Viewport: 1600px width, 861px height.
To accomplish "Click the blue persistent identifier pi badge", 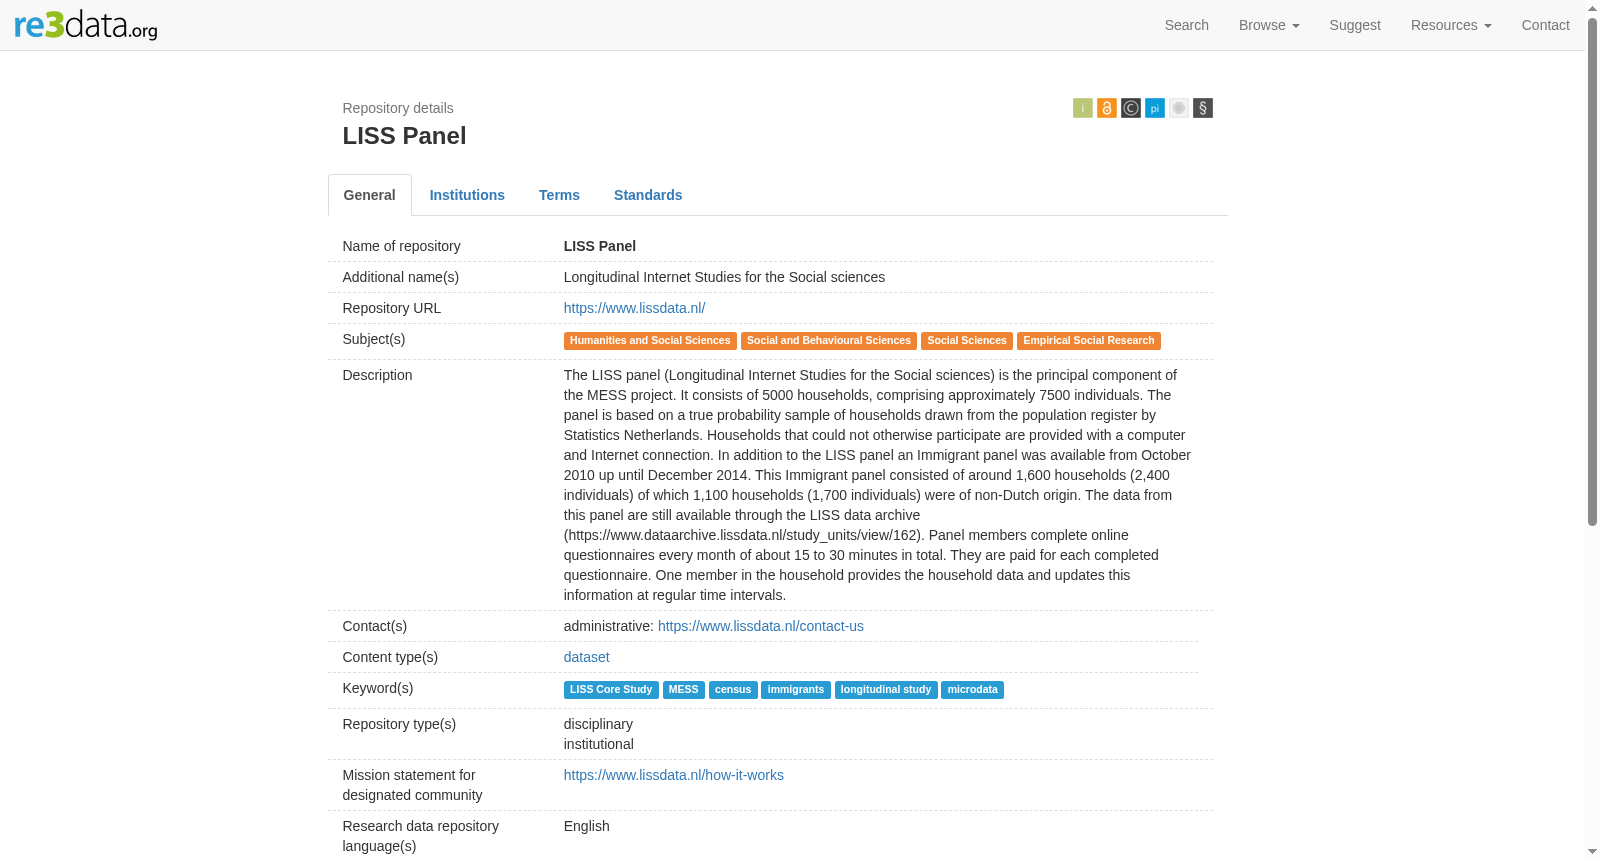I will [x=1155, y=108].
